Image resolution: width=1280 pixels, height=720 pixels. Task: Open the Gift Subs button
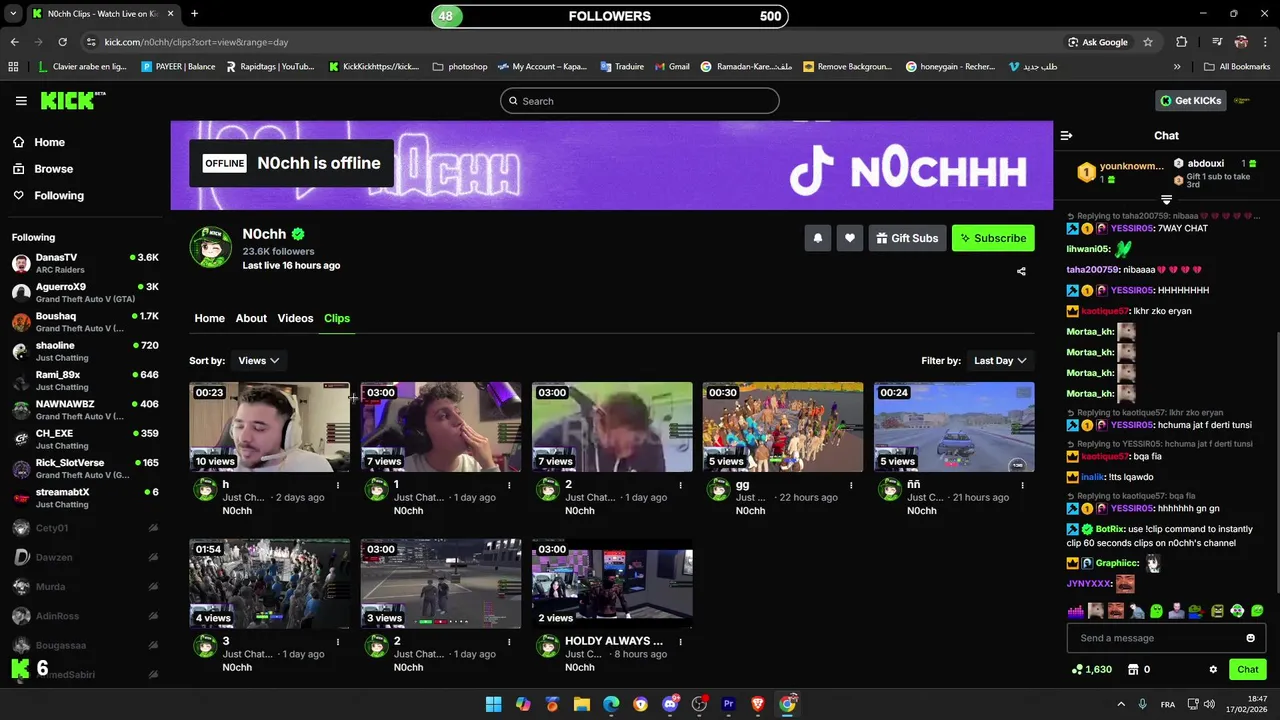907,238
